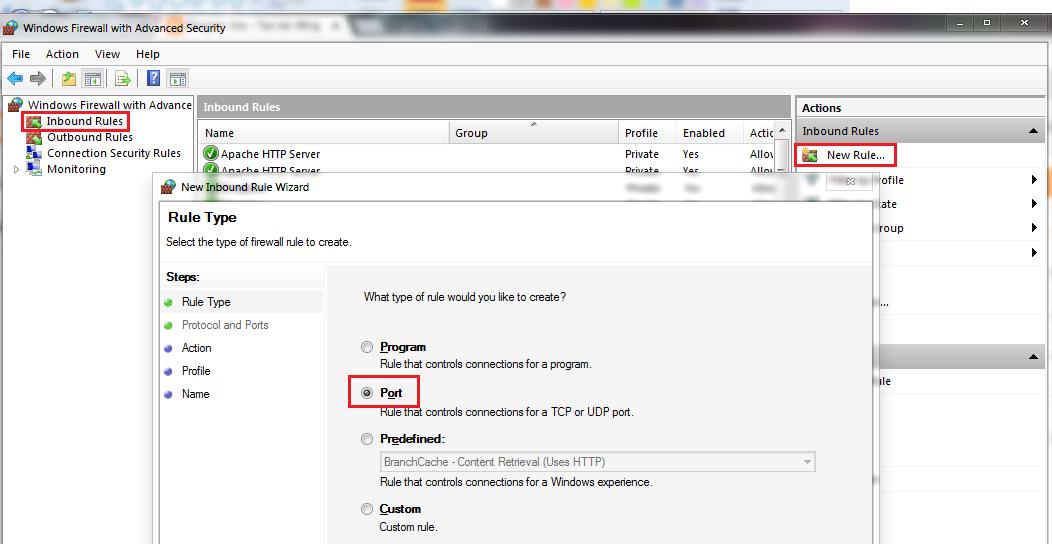Click New Rule... in the Actions pane
1052x544 pixels.
coord(855,155)
